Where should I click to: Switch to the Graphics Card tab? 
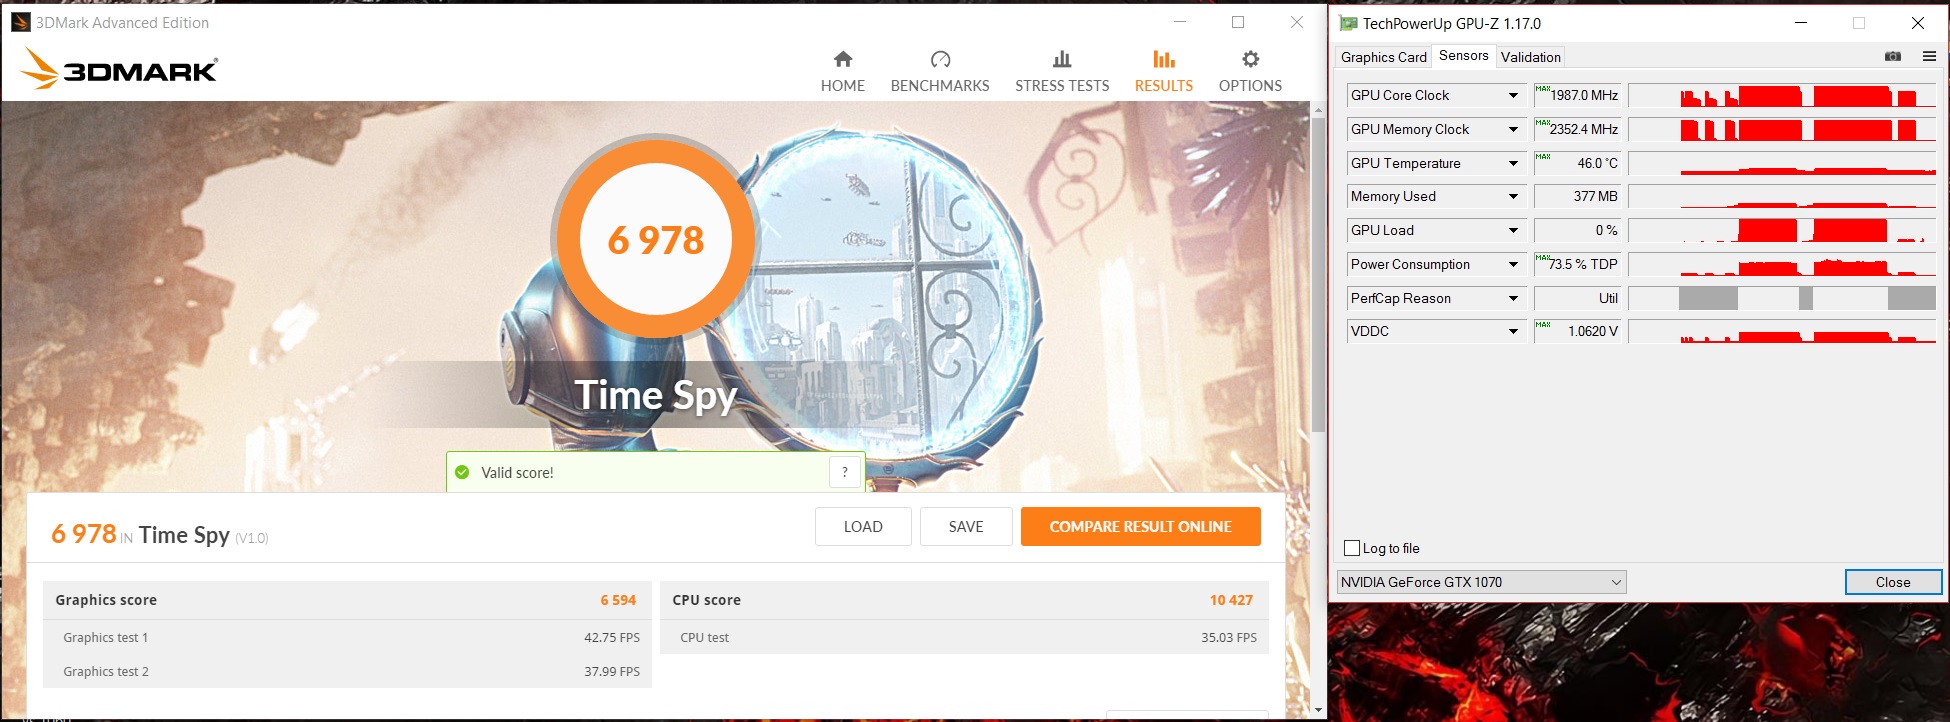(x=1384, y=57)
